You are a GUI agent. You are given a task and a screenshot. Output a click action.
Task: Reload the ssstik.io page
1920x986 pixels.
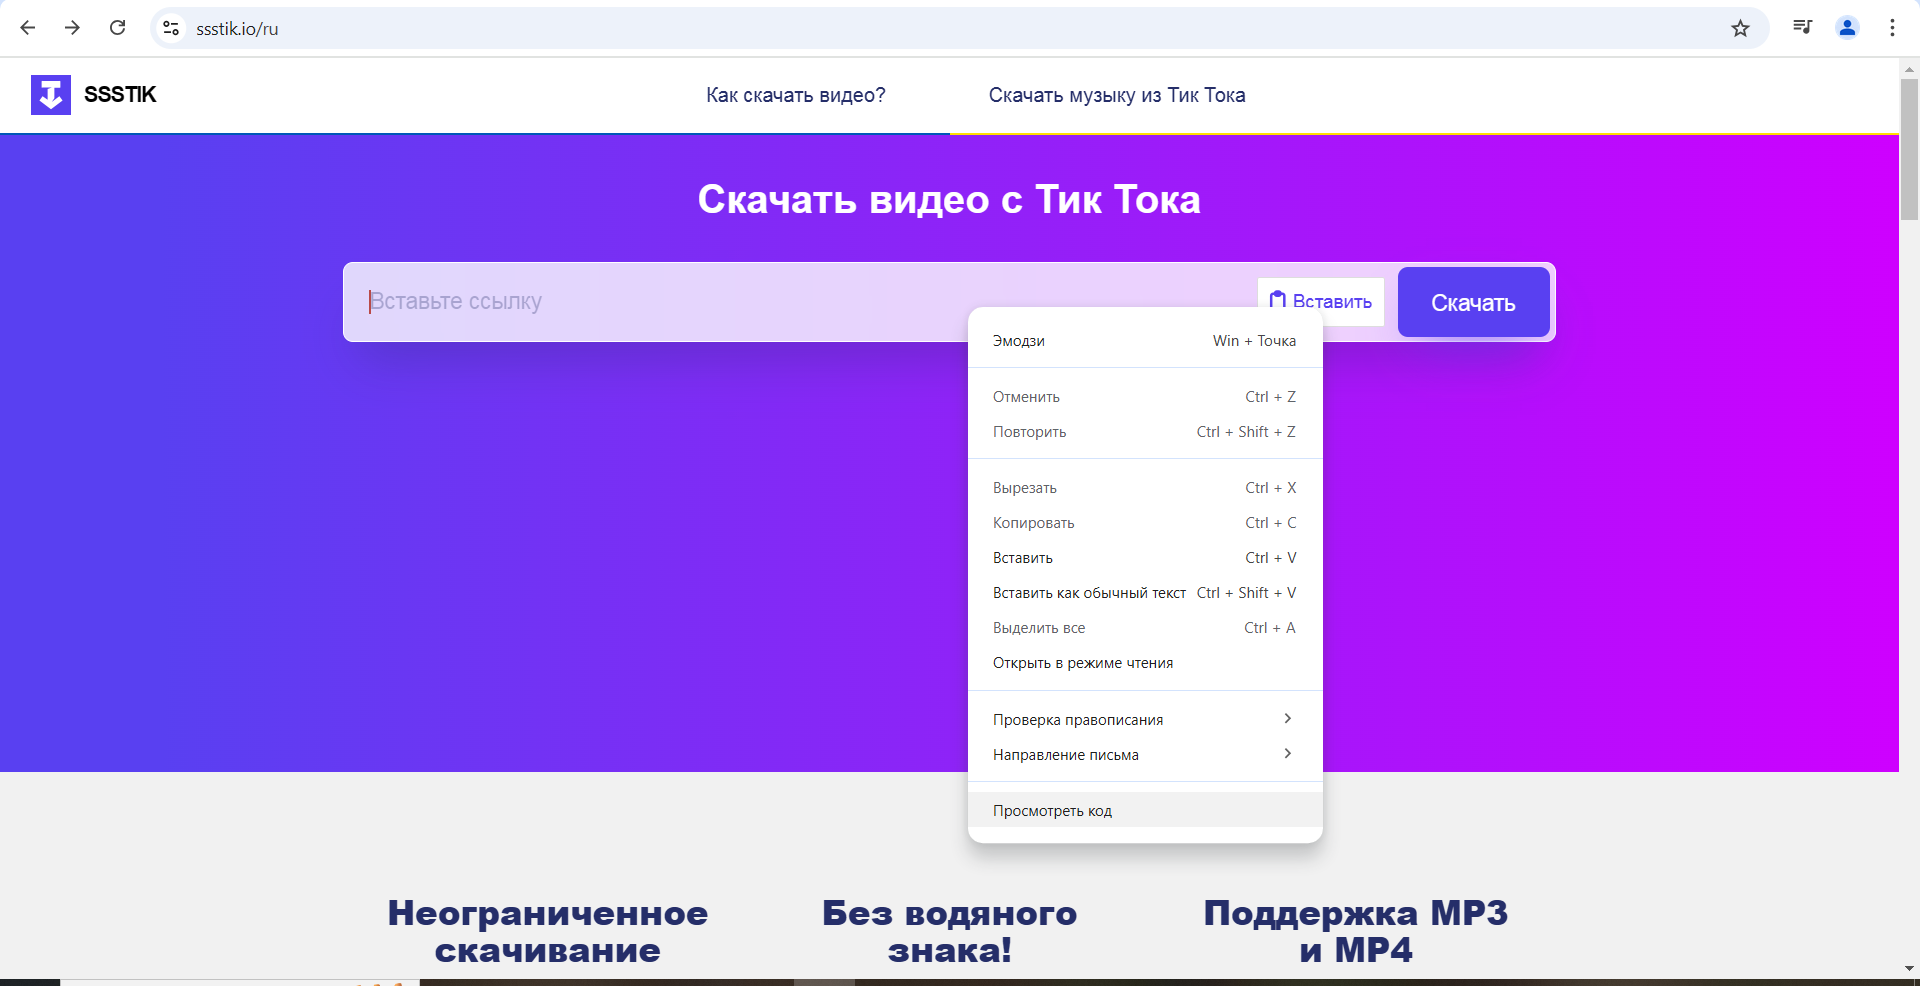117,28
